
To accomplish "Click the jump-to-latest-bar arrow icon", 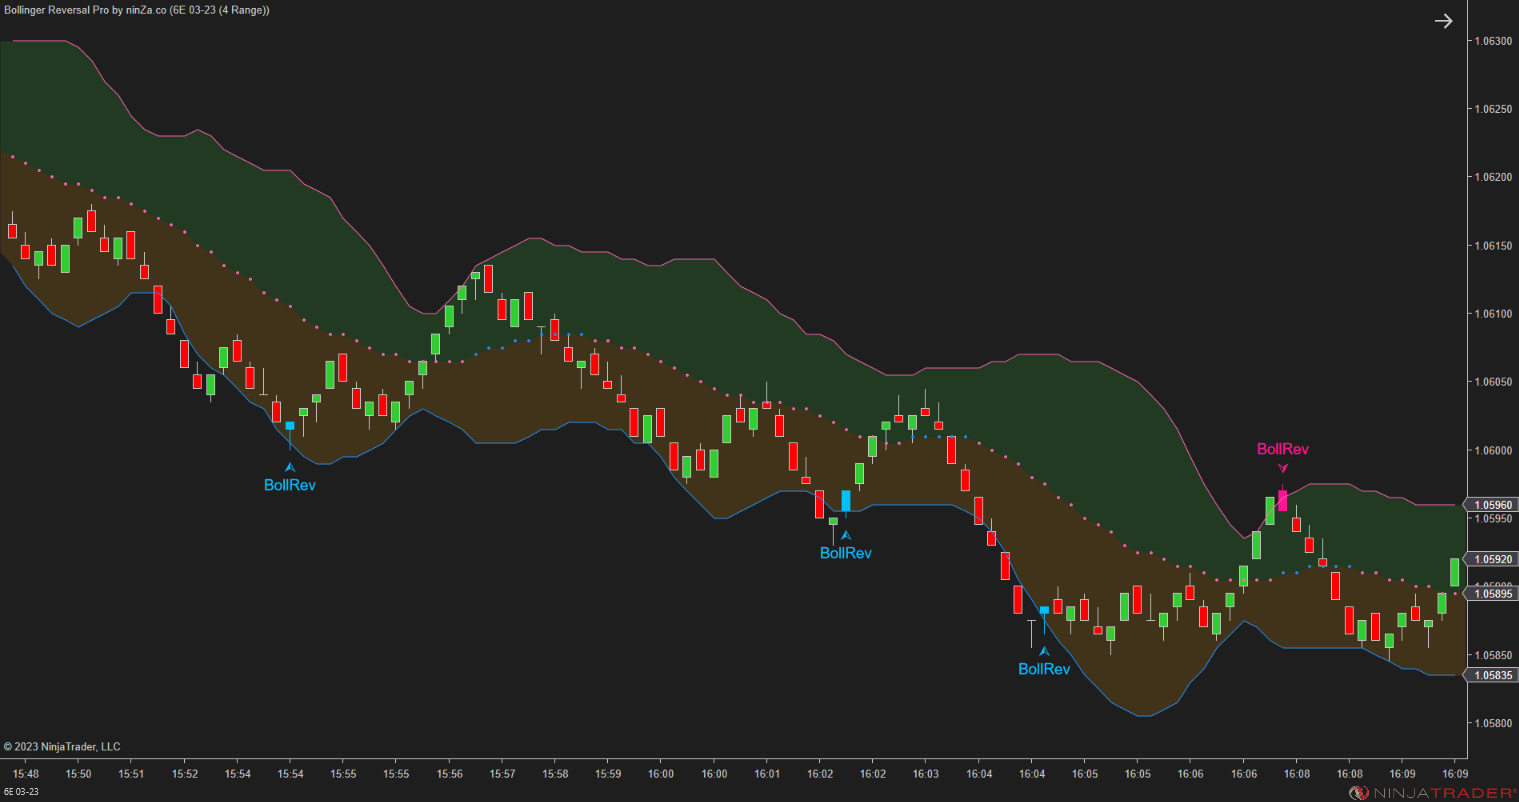I will (1444, 20).
